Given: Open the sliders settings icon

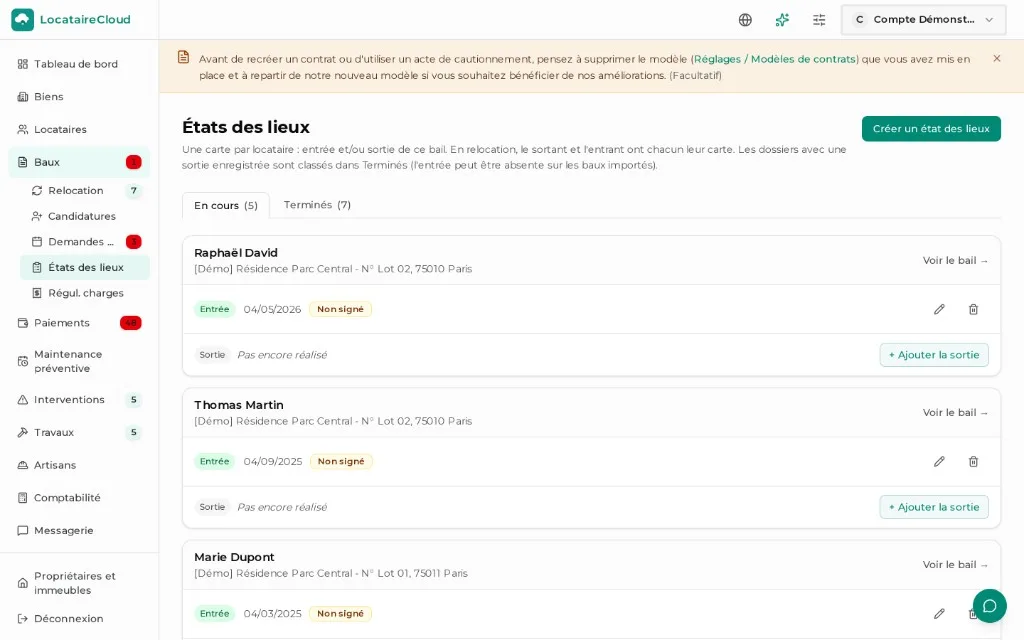Looking at the screenshot, I should click(x=819, y=20).
